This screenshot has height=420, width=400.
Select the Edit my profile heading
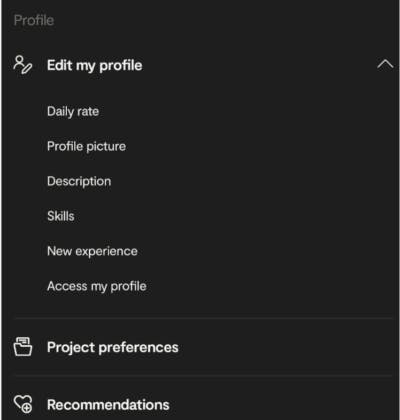click(x=95, y=65)
